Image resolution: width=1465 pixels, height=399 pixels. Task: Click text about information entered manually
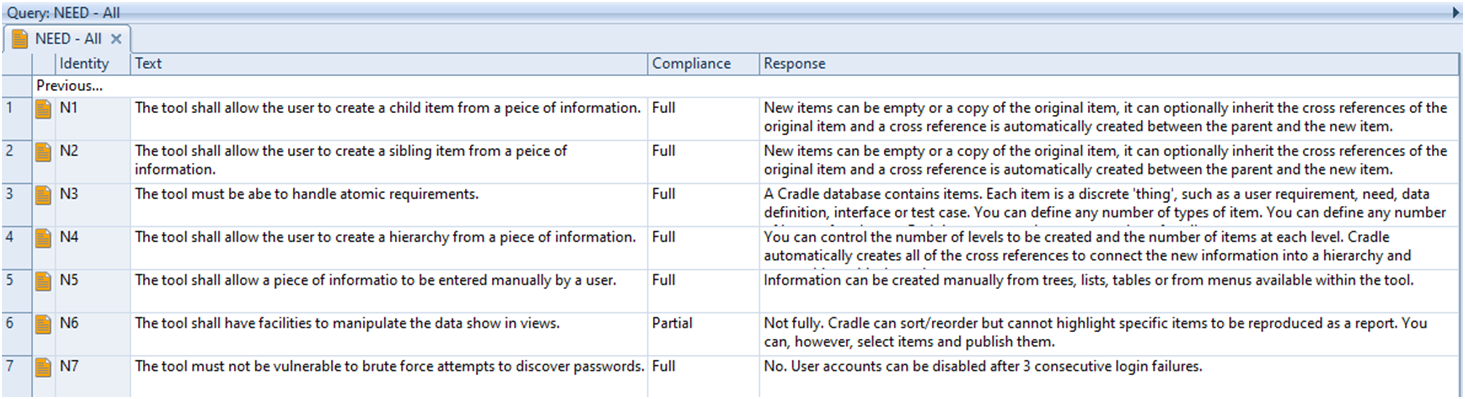click(376, 280)
